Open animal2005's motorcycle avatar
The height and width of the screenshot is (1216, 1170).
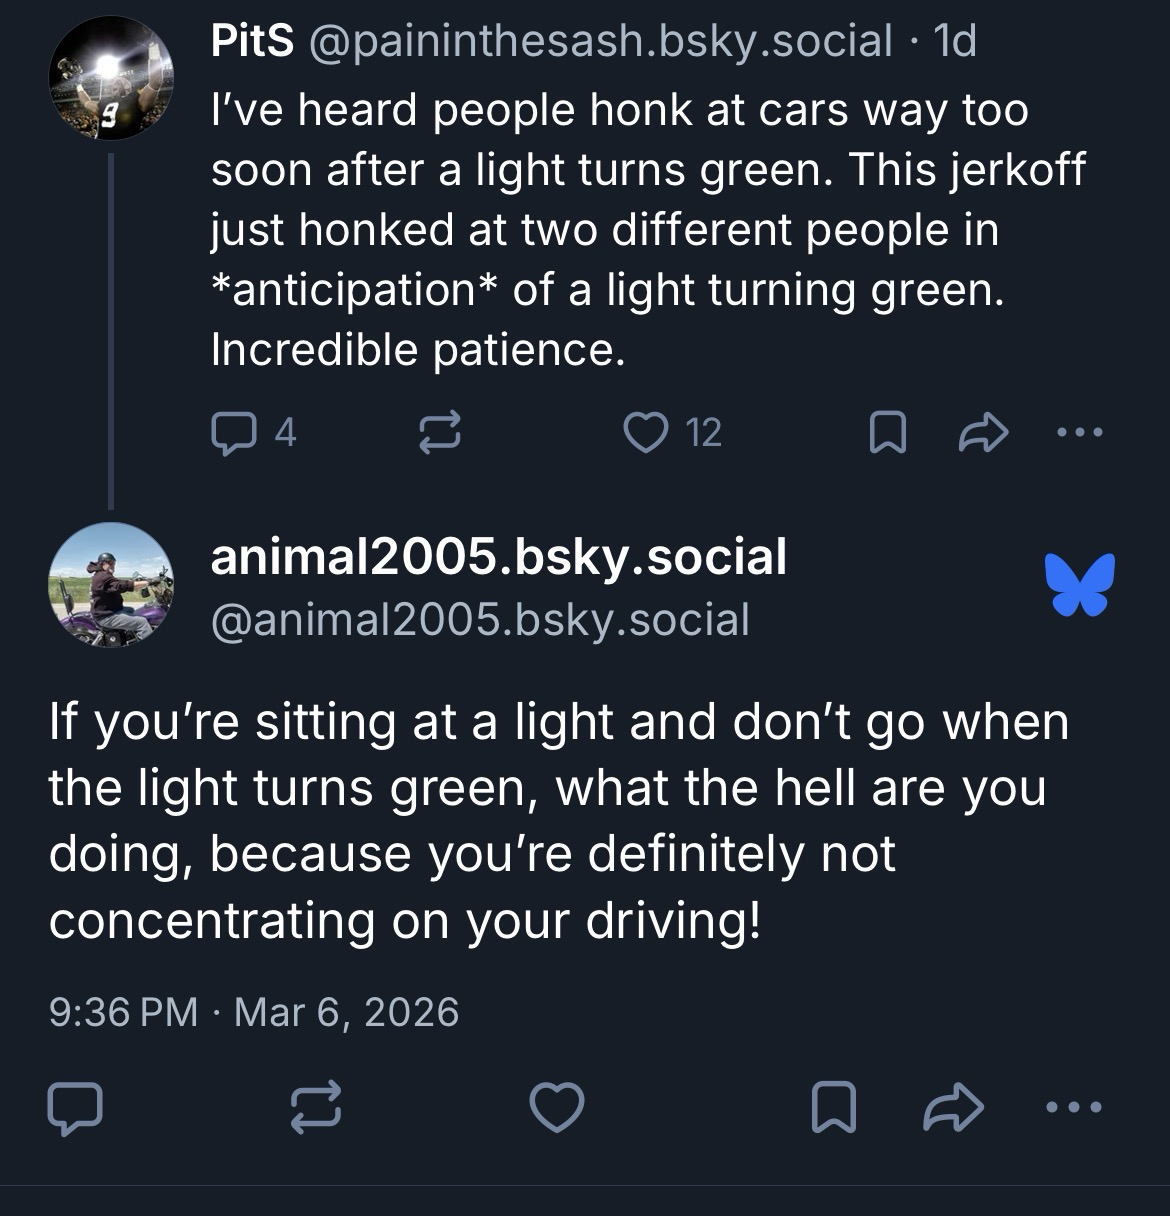(111, 585)
